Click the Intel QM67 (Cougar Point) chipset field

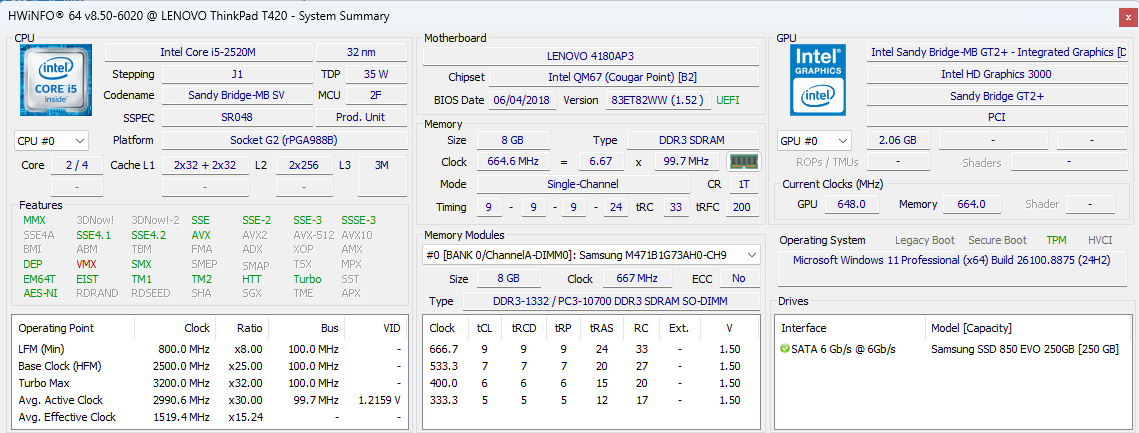click(x=623, y=78)
